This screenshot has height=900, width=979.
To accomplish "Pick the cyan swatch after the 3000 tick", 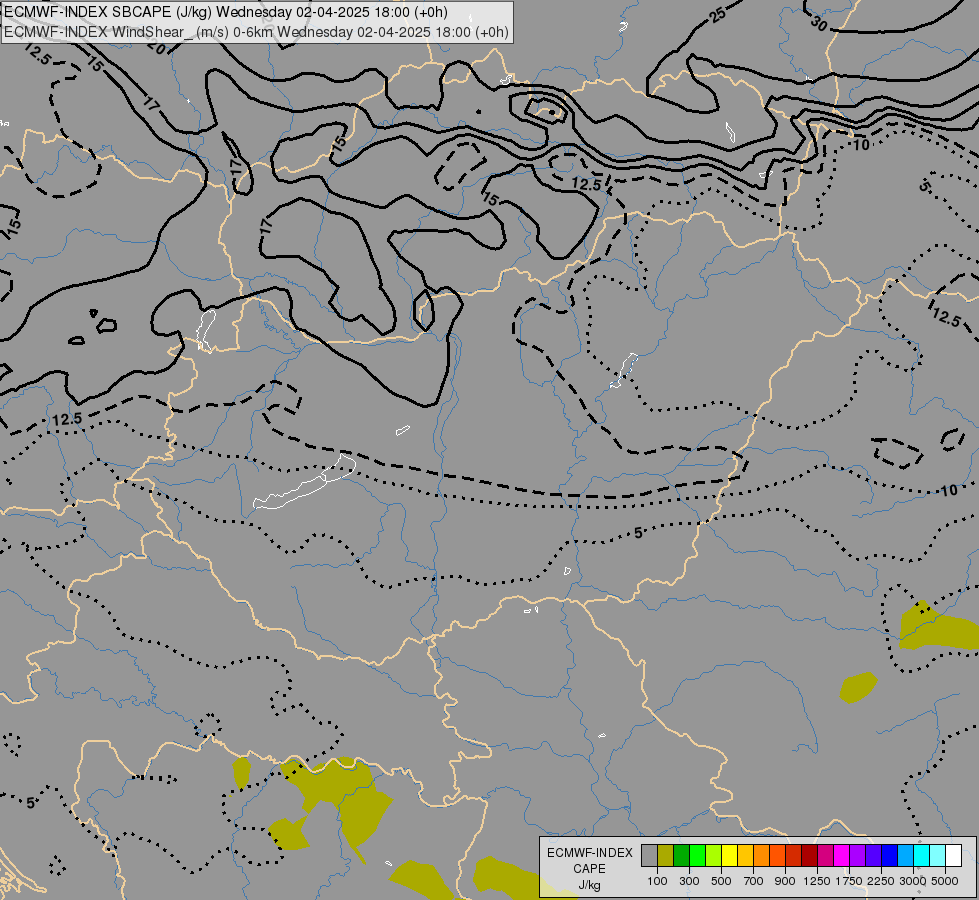I will click(x=922, y=855).
